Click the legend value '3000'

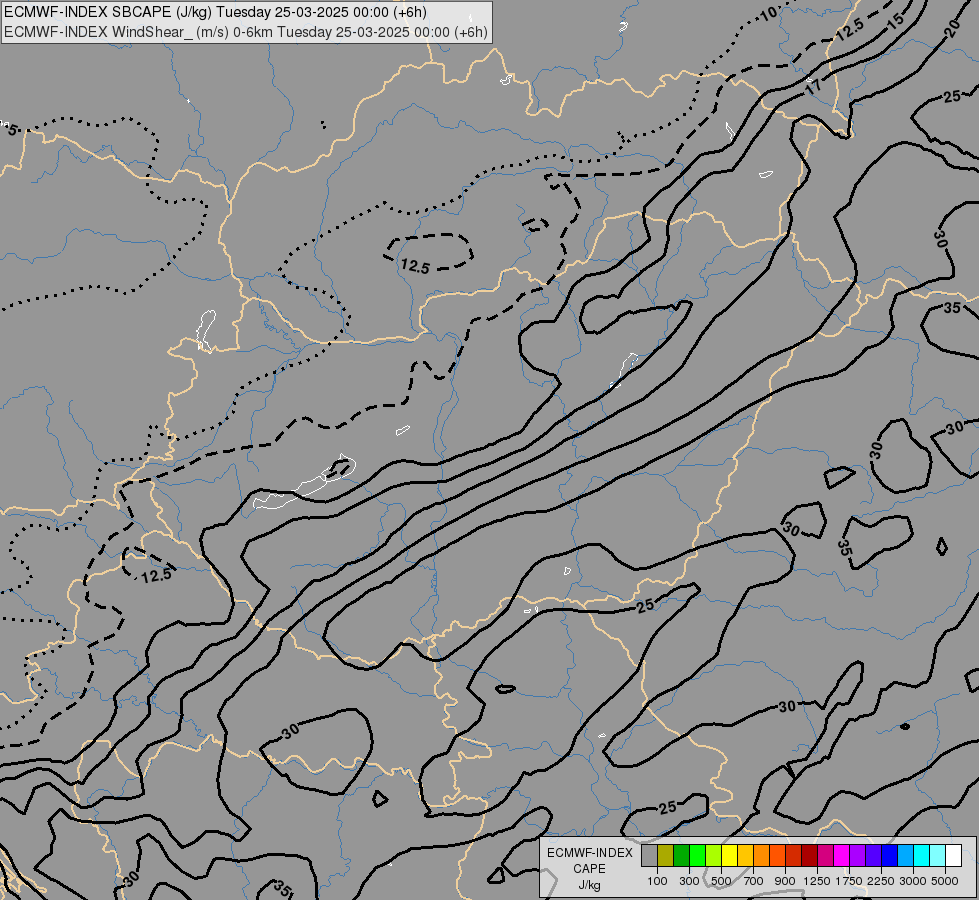pos(913,881)
